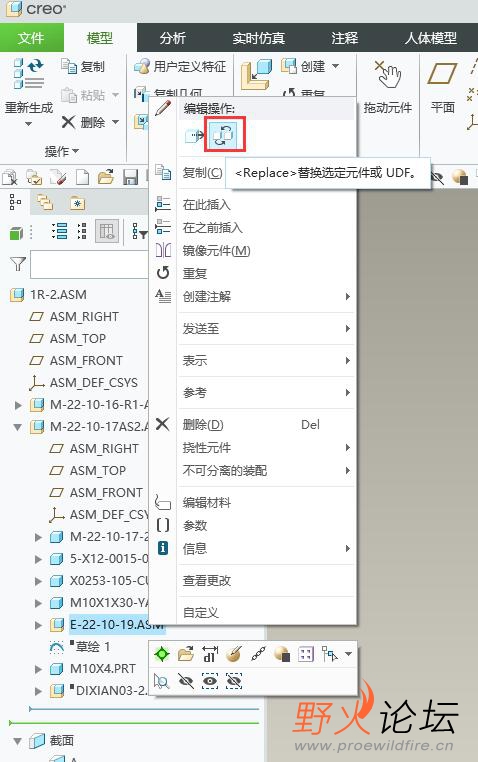
Task: Click the appearance color sphere in mini toolbar
Action: [x=282, y=654]
